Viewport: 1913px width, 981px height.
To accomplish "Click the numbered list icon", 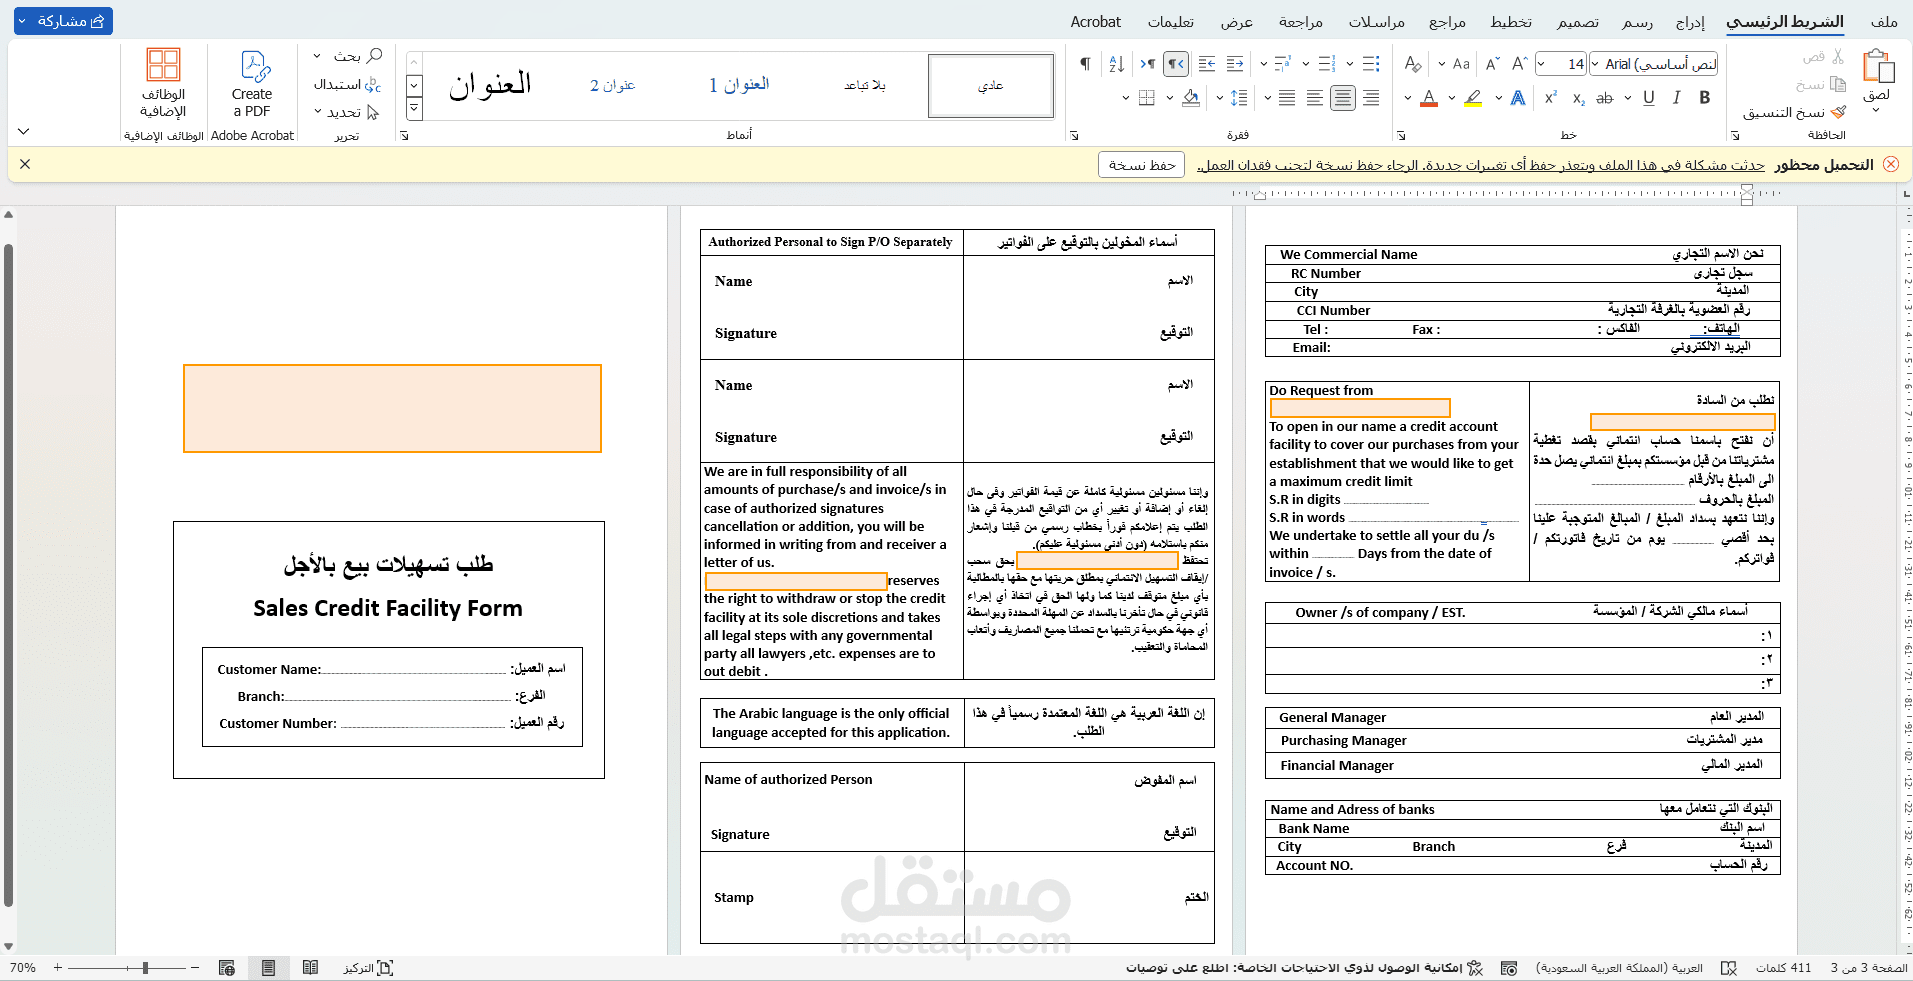I will point(1327,64).
